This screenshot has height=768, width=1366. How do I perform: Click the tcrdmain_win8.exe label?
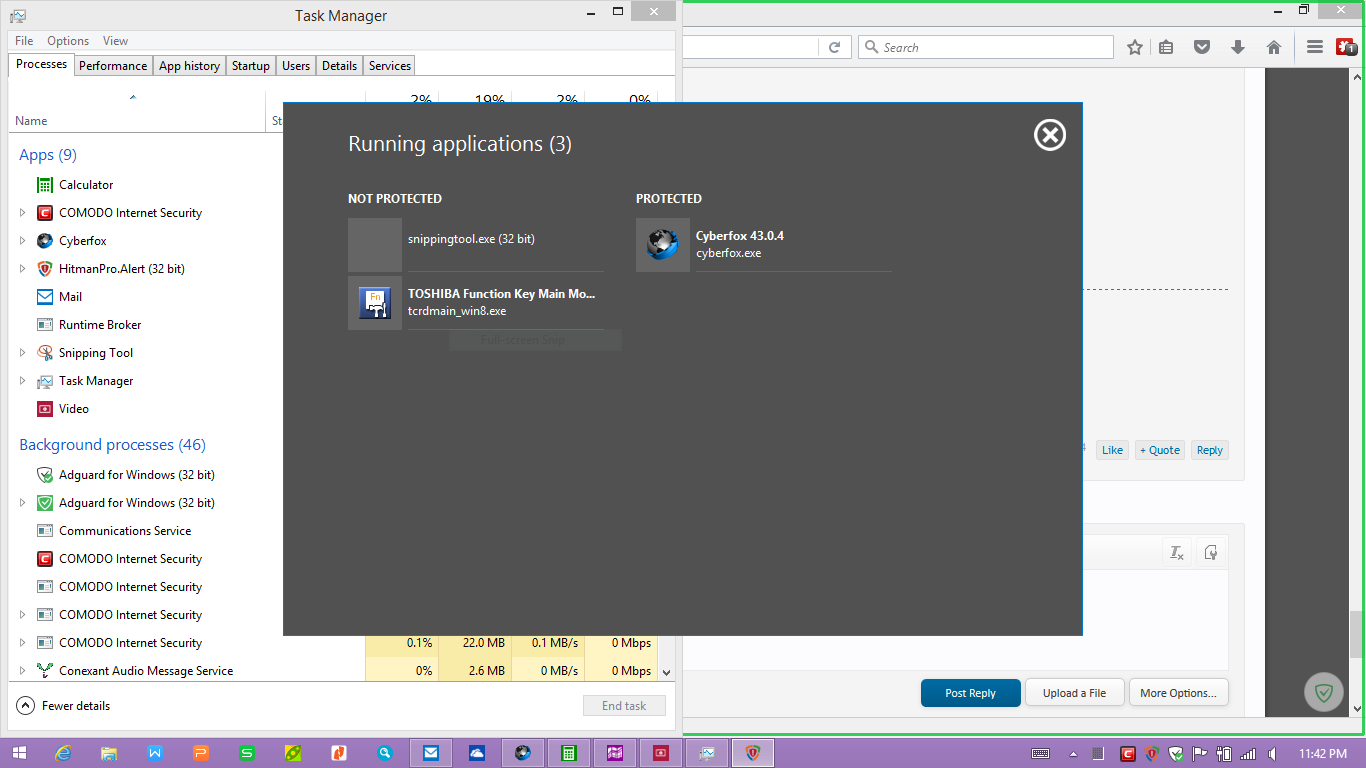click(x=457, y=311)
